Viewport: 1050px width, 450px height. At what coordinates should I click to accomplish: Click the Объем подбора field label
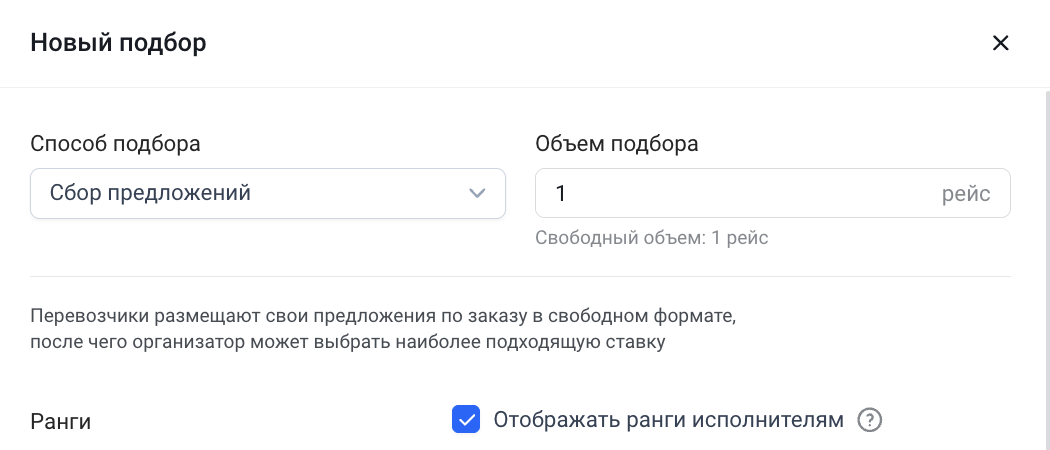(x=617, y=144)
